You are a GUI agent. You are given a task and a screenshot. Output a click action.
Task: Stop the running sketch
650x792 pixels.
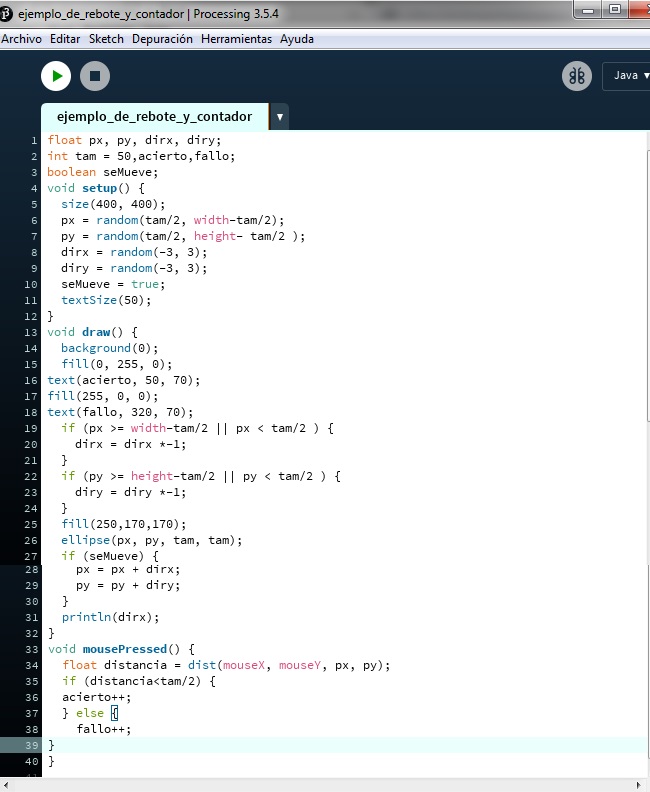click(x=95, y=76)
